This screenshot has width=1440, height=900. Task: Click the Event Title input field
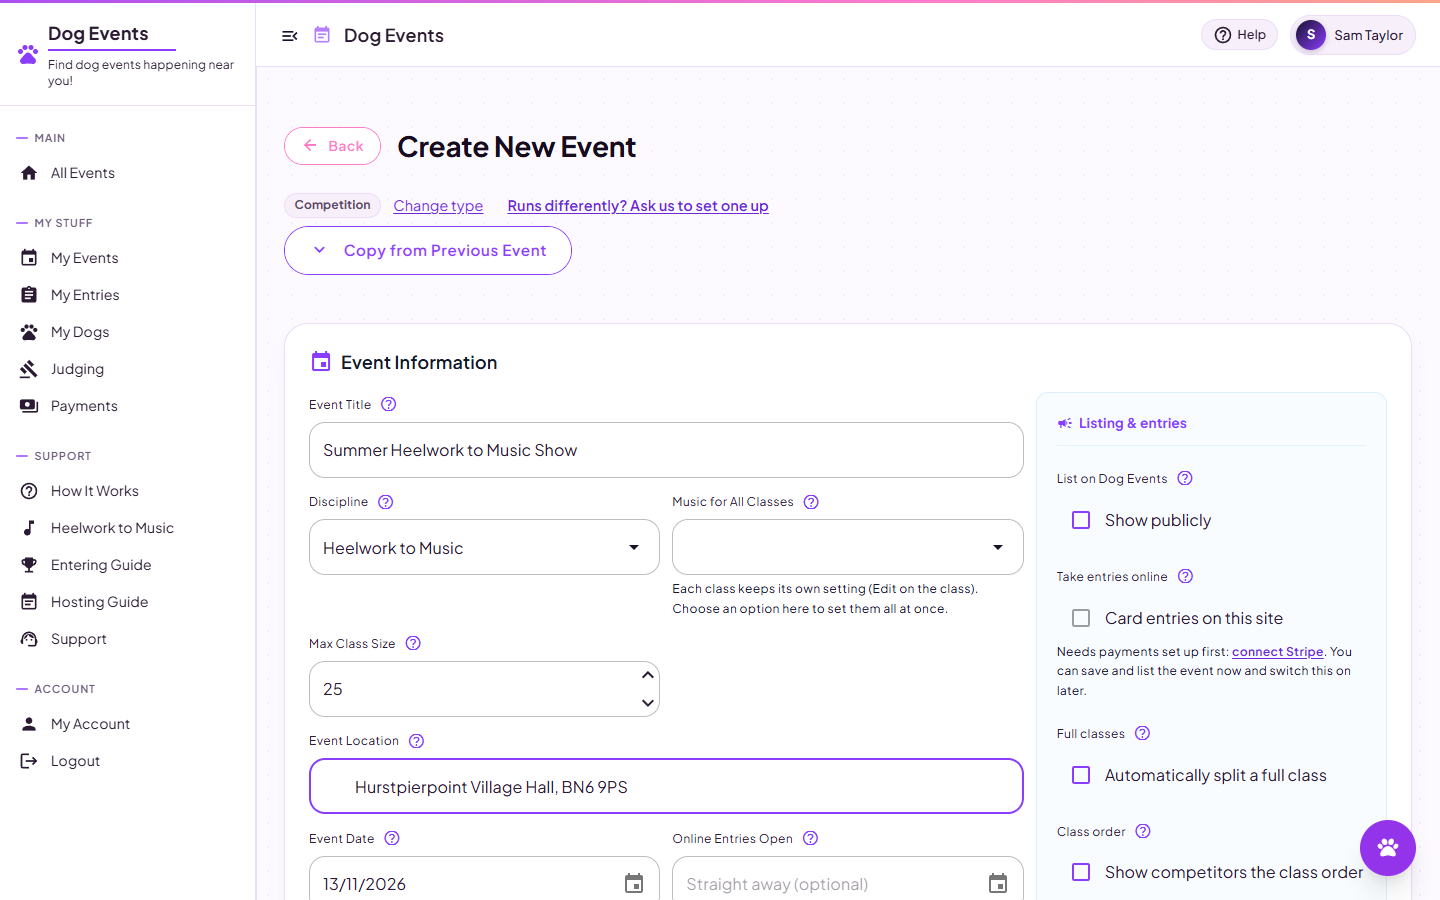pyautogui.click(x=666, y=450)
